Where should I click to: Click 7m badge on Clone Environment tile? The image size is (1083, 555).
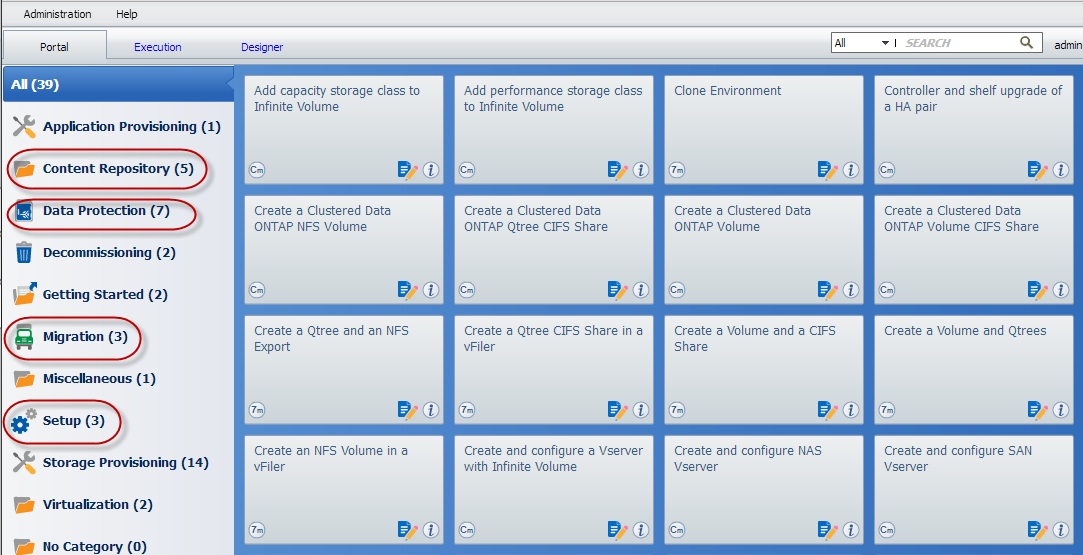click(x=677, y=170)
